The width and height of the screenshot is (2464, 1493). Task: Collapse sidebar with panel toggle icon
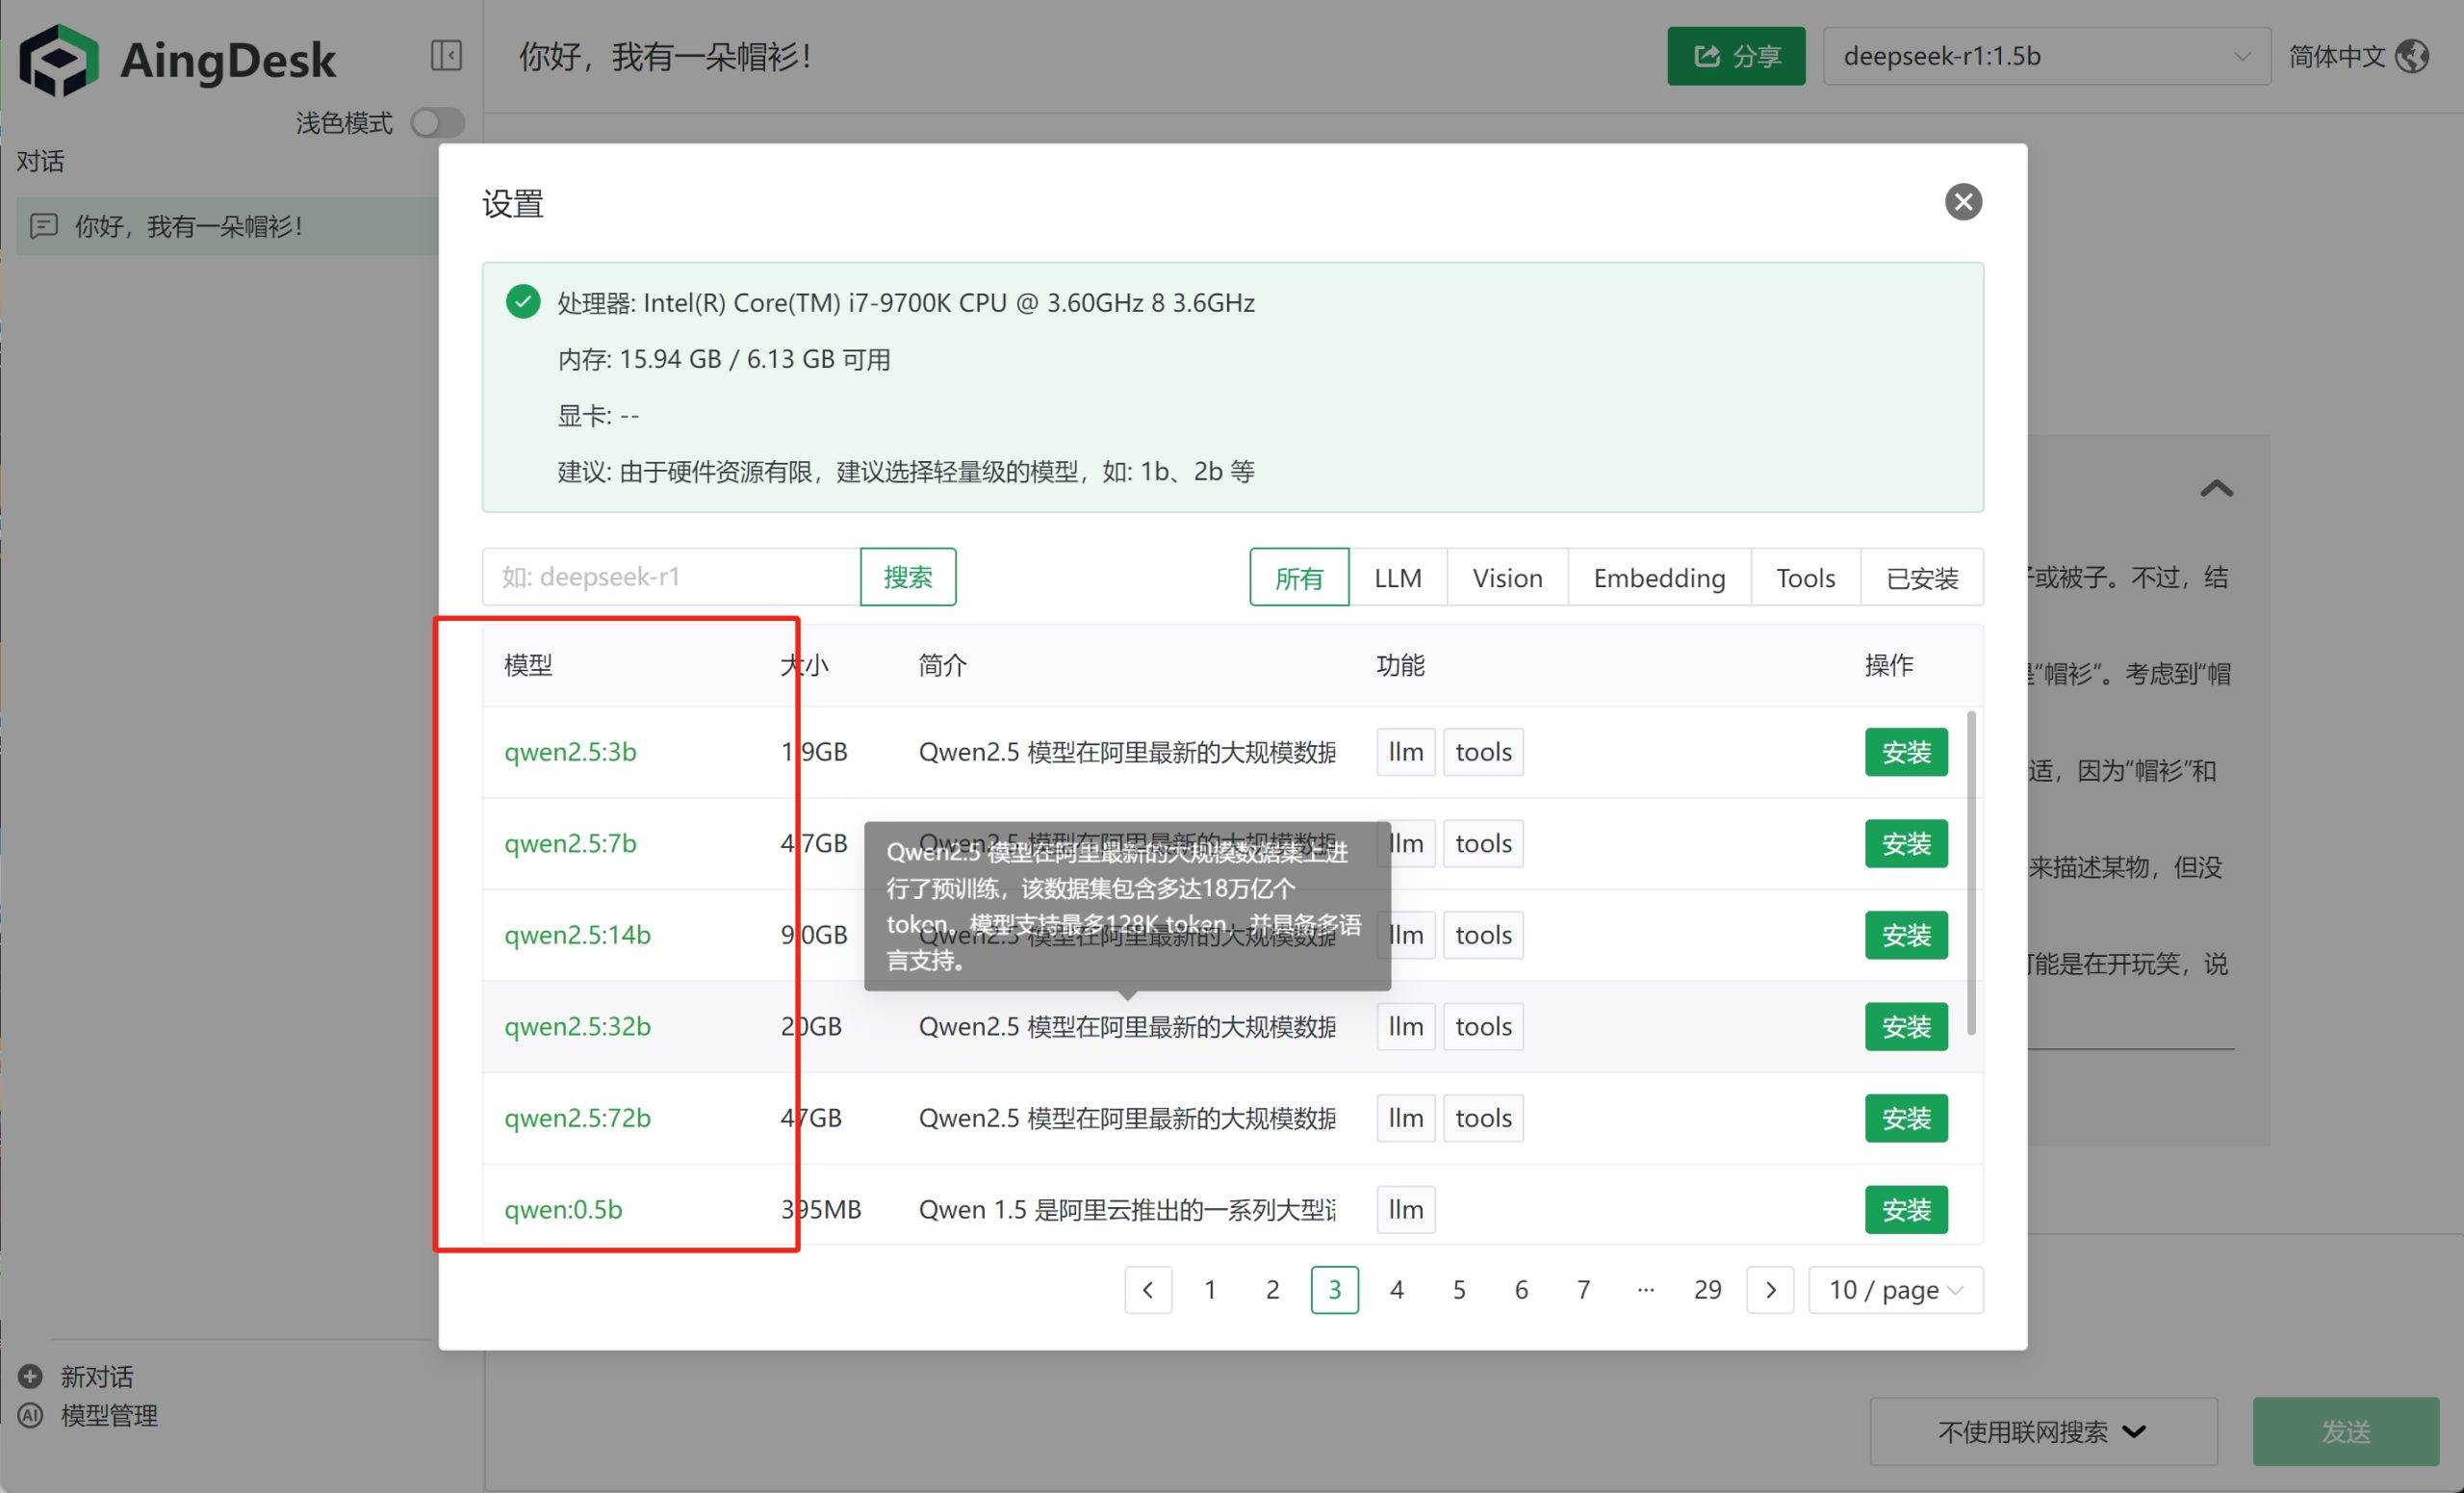[x=446, y=55]
